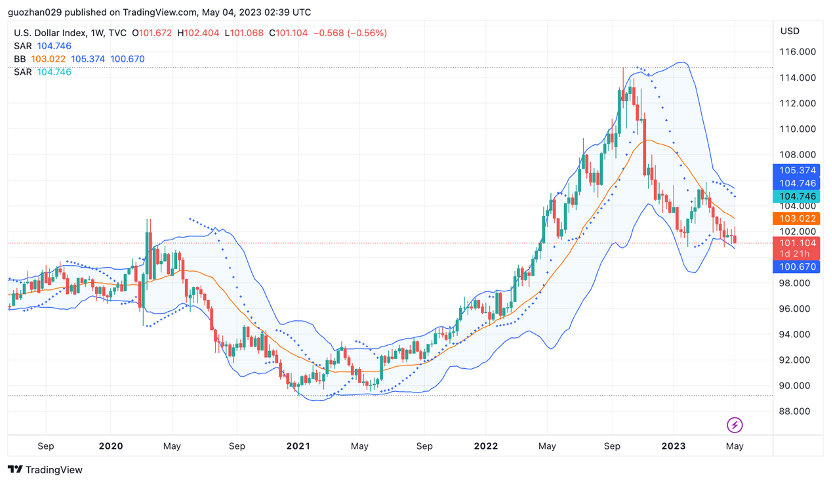The image size is (832, 484).
Task: Click the 98.000 price axis label
Action: tap(794, 283)
